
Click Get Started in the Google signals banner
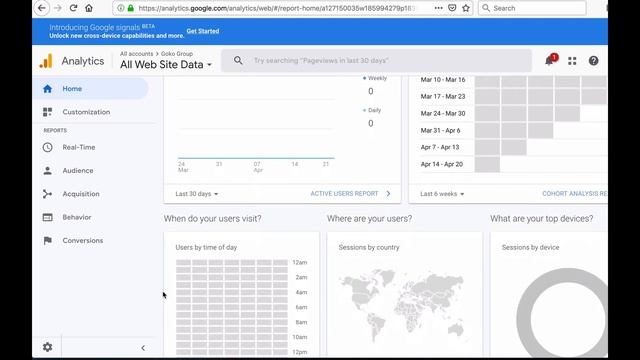tap(203, 31)
